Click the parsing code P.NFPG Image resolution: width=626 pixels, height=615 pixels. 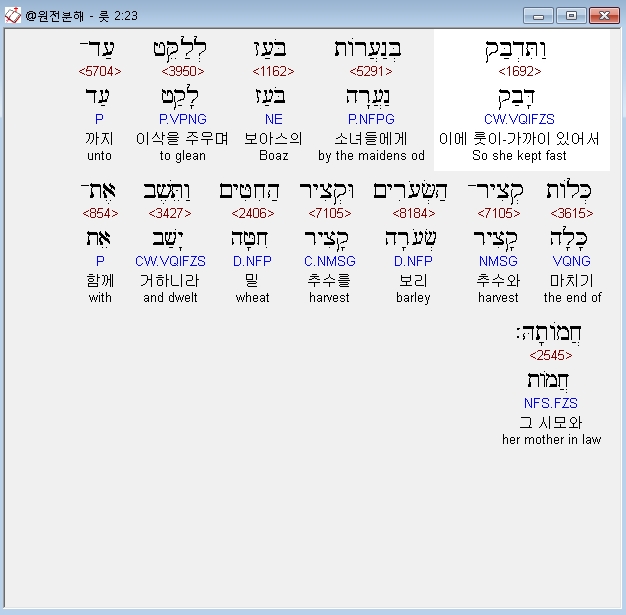point(371,119)
